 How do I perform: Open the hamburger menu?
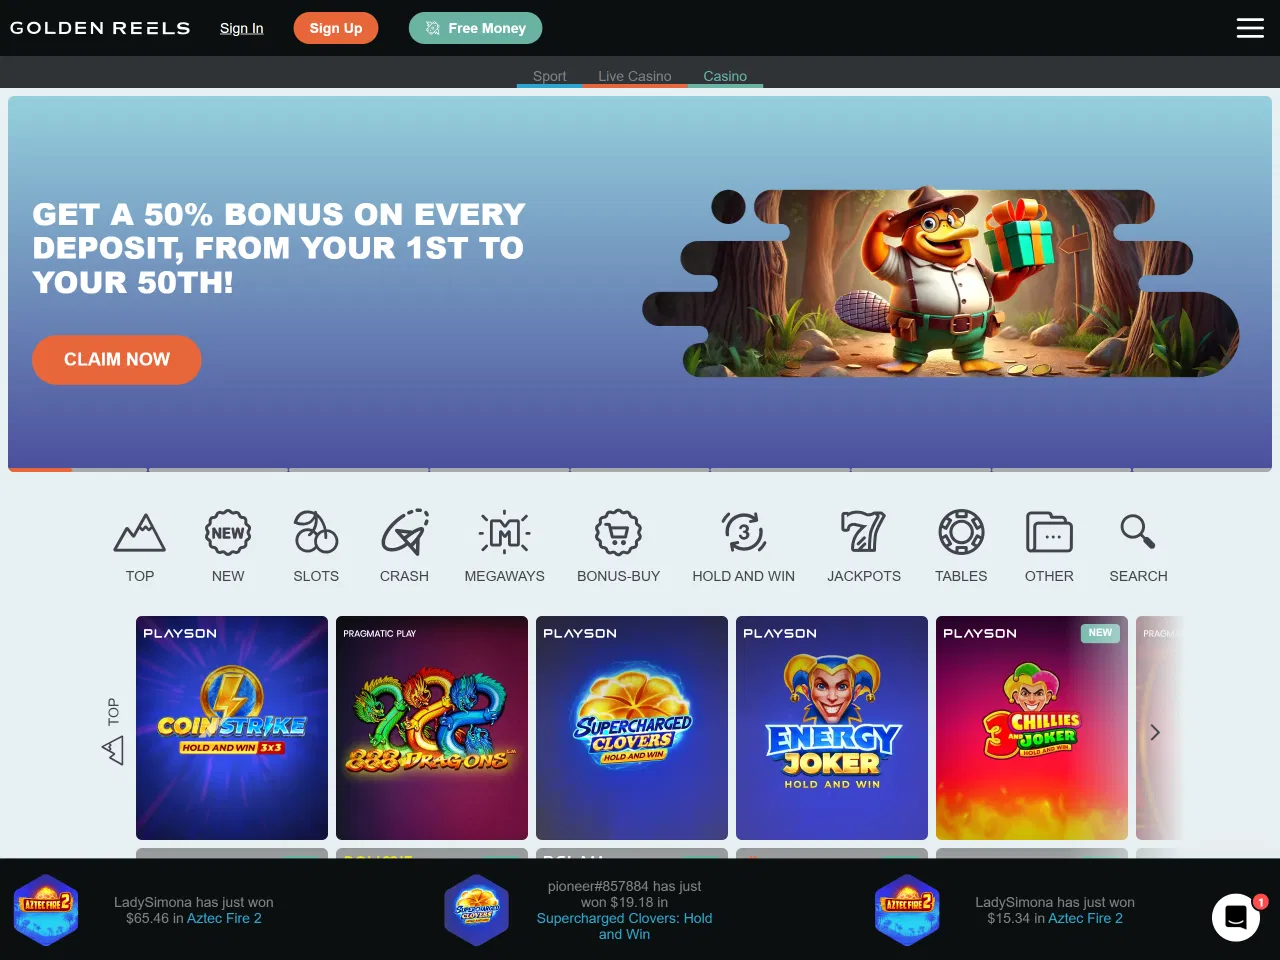tap(1250, 28)
